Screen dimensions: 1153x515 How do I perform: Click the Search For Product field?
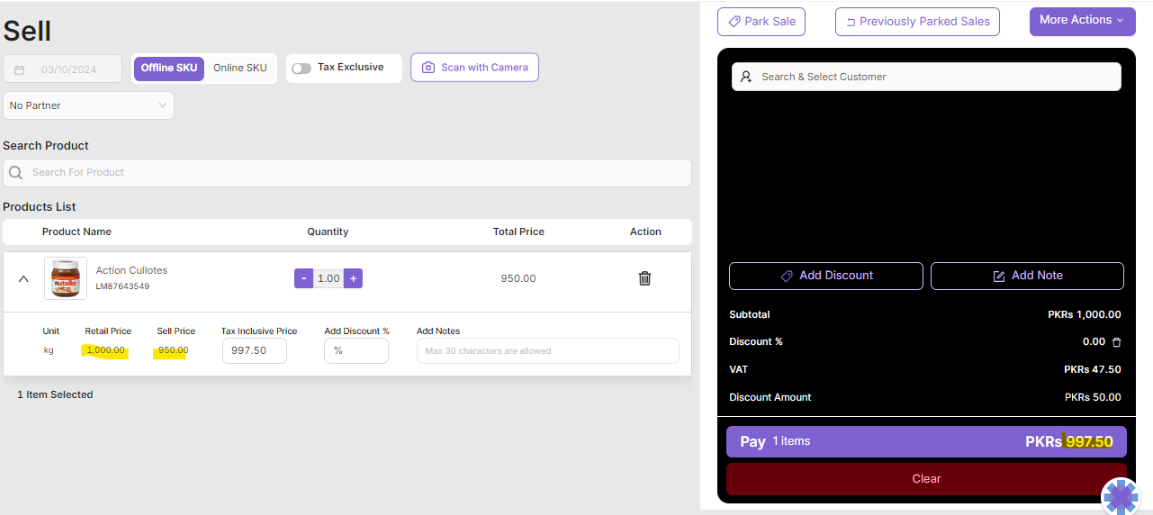[x=347, y=172]
